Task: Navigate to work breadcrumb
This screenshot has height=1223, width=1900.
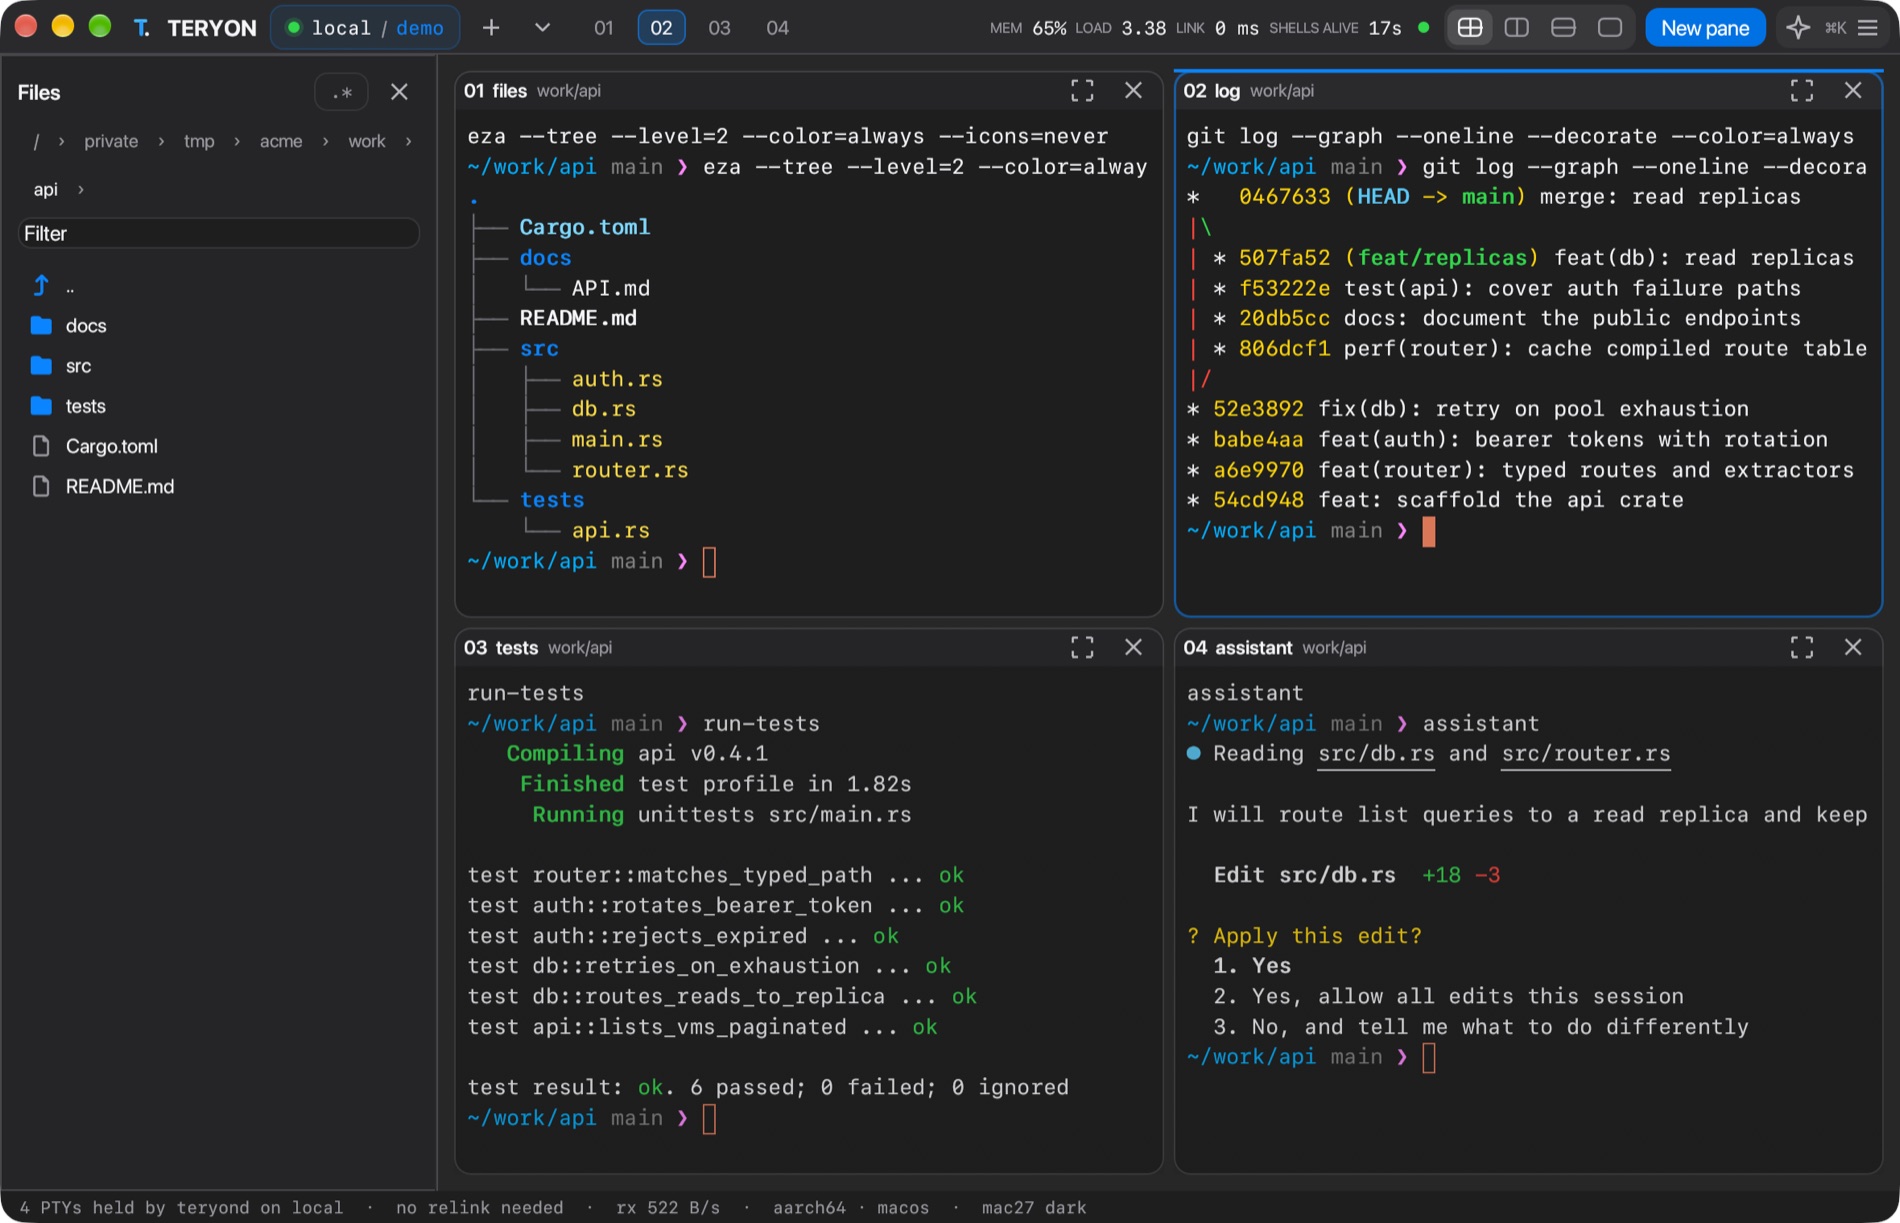Action: click(367, 141)
